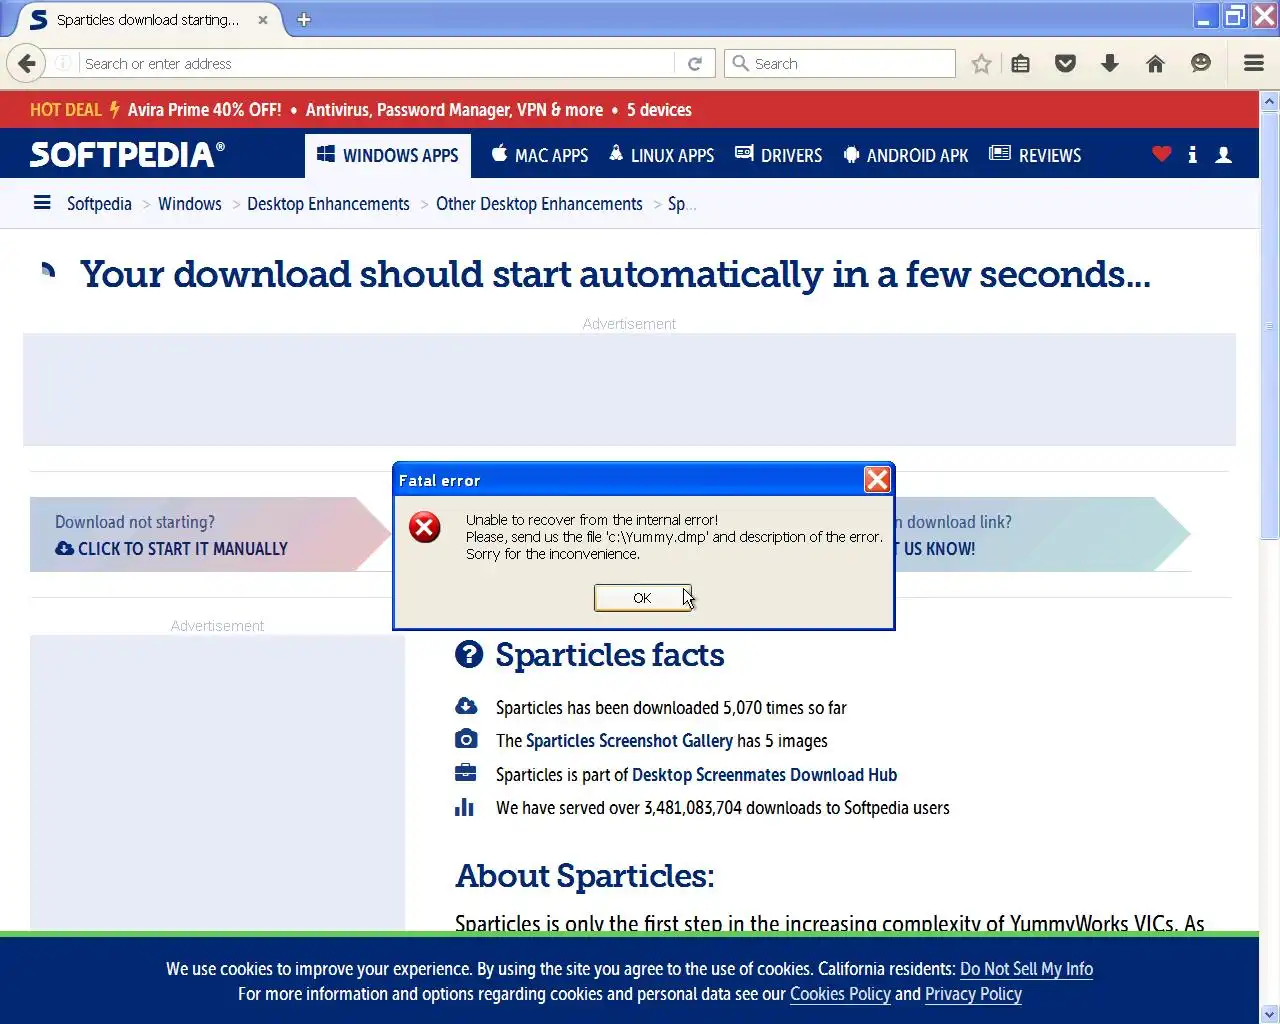Open the Reviews section
Screen dimensions: 1280x1024
point(1035,154)
